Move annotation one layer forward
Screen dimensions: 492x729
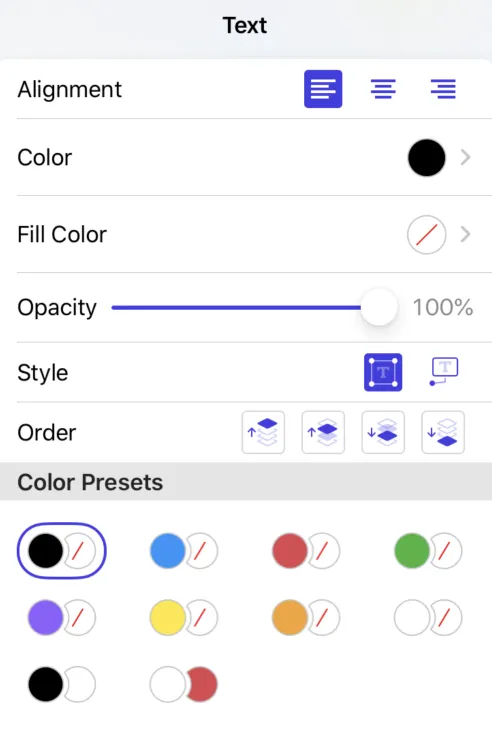click(323, 432)
